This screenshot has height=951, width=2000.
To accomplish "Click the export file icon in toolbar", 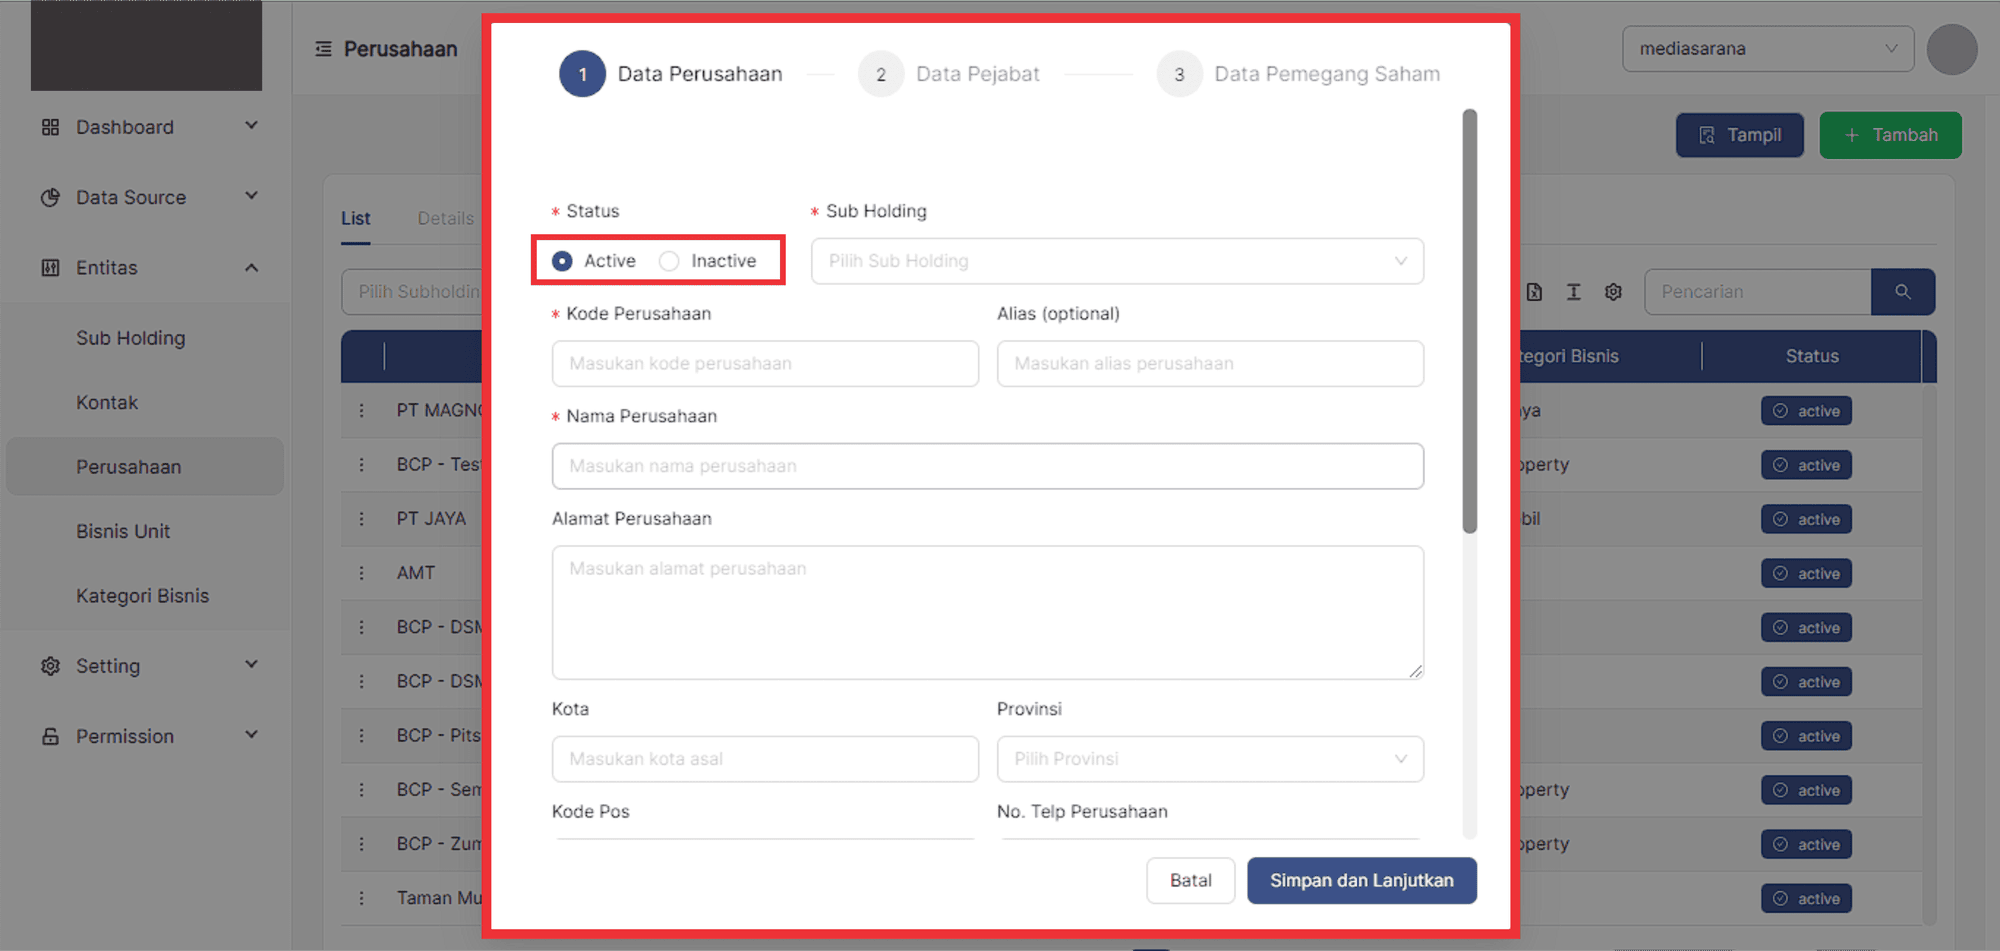I will (1534, 292).
